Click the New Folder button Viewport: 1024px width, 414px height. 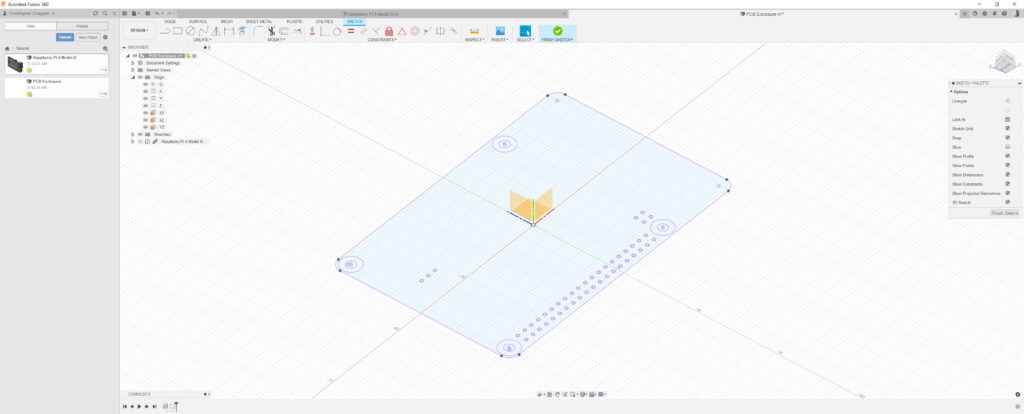88,37
